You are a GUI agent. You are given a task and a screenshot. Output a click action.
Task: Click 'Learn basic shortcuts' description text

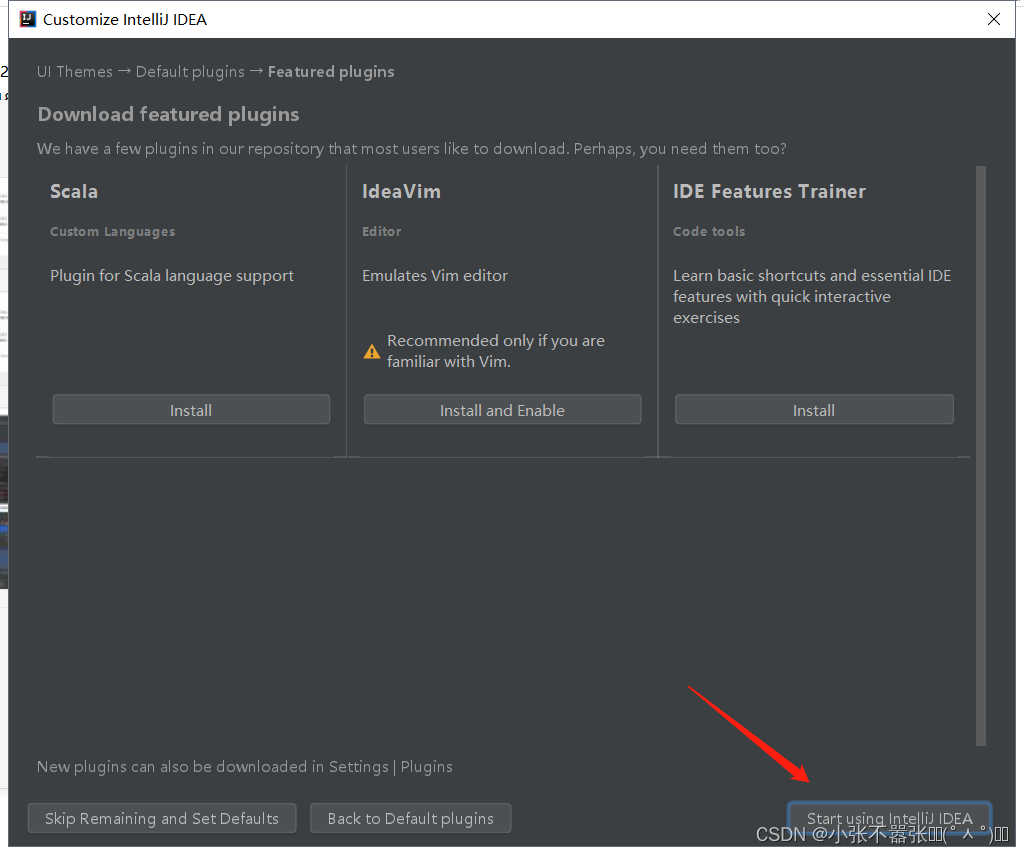(x=812, y=297)
